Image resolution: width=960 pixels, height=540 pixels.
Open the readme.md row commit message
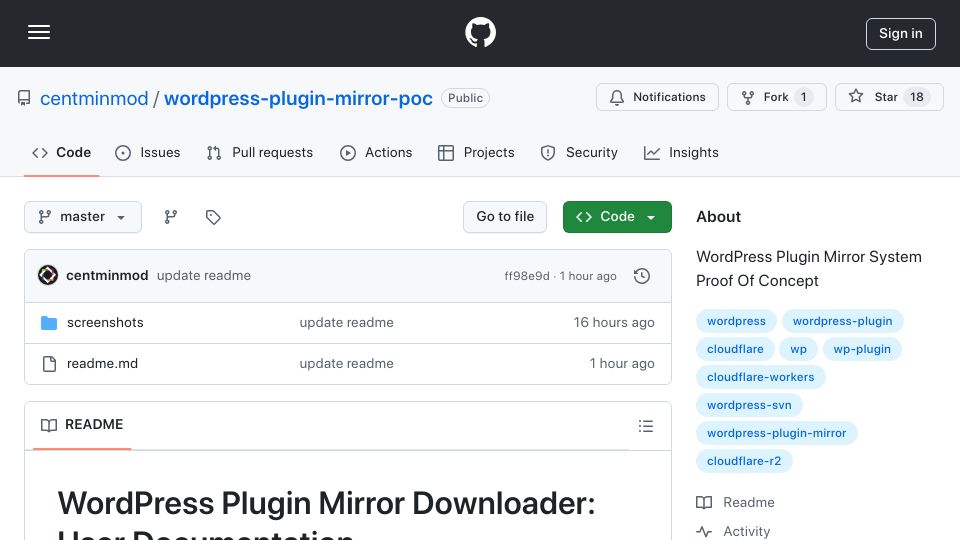347,364
